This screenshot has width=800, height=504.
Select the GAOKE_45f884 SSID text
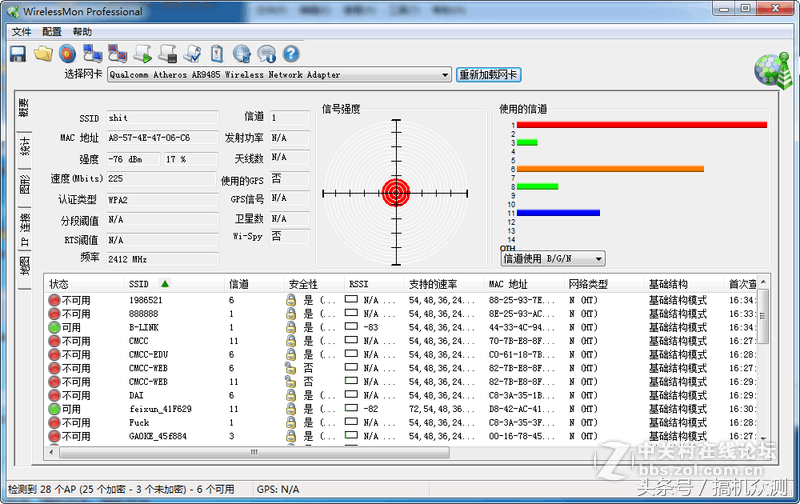[x=158, y=436]
